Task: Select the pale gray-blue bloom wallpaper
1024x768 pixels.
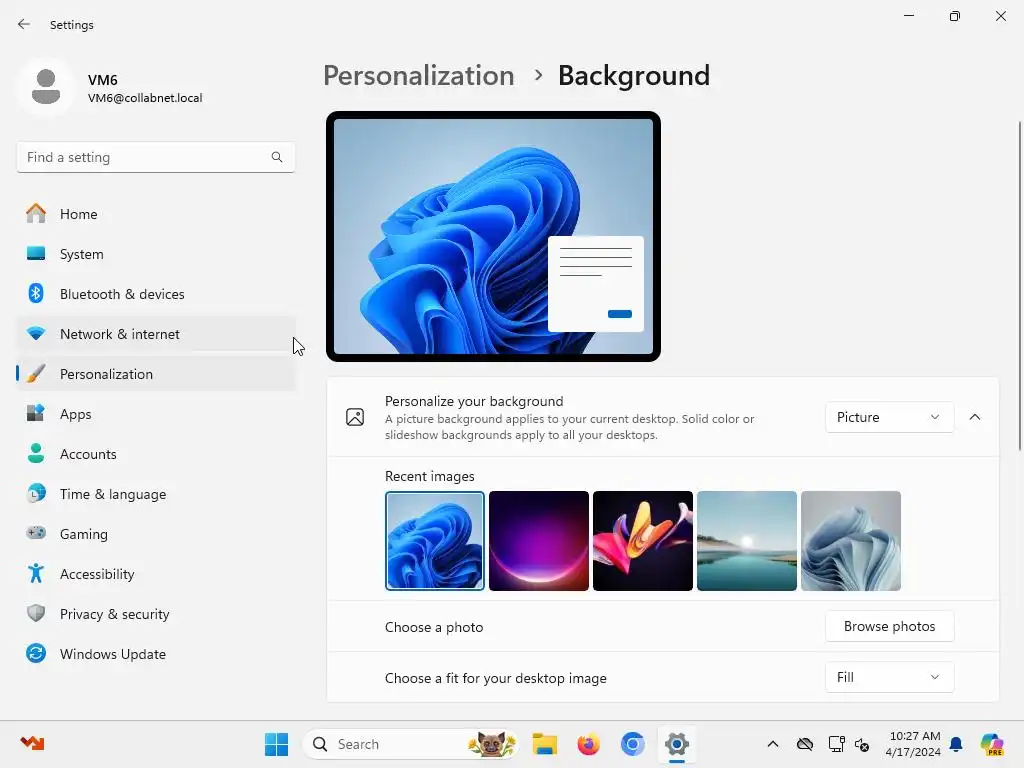Action: [x=850, y=541]
